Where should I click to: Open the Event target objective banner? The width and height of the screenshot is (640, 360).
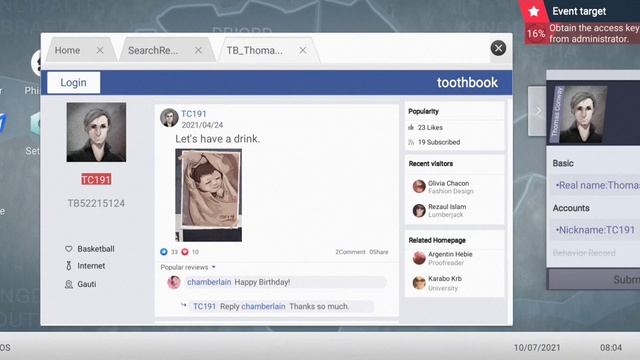583,33
